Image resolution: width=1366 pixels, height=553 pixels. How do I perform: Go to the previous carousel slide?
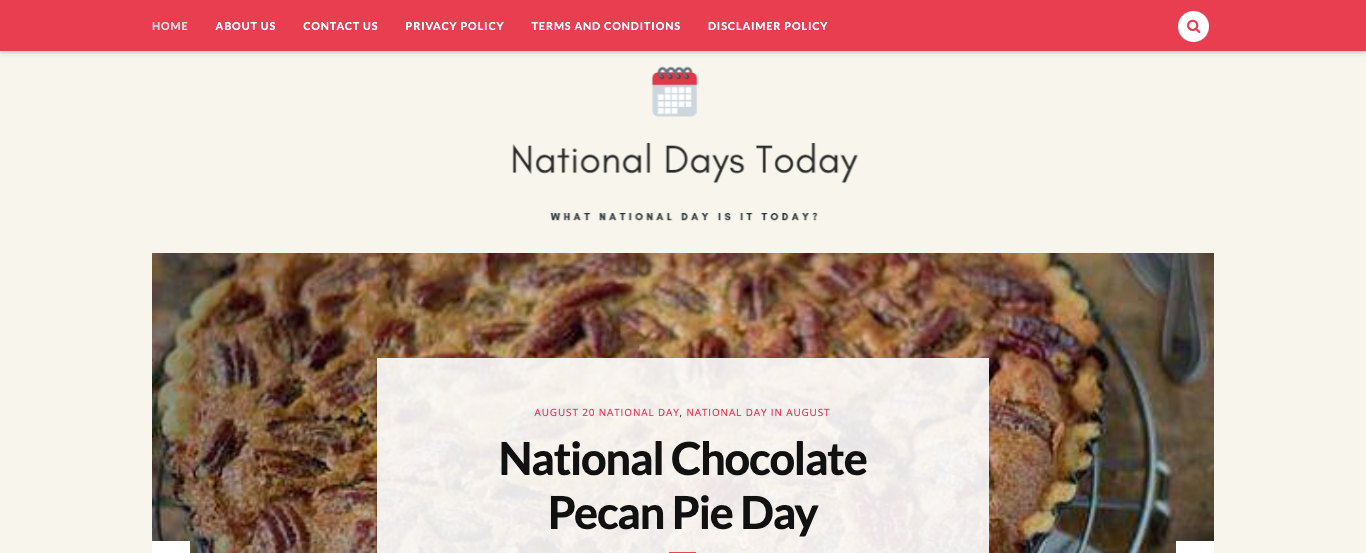pyautogui.click(x=171, y=547)
